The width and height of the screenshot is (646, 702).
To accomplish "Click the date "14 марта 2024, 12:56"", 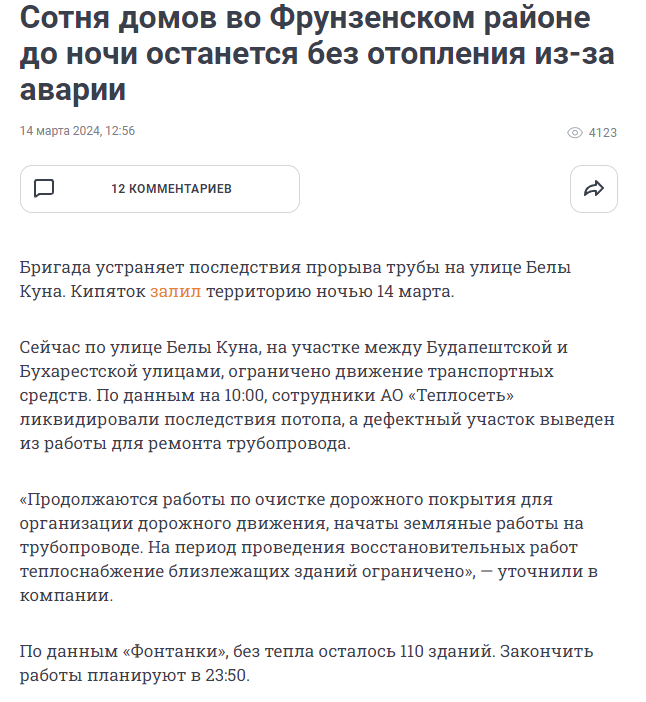I will coord(77,131).
